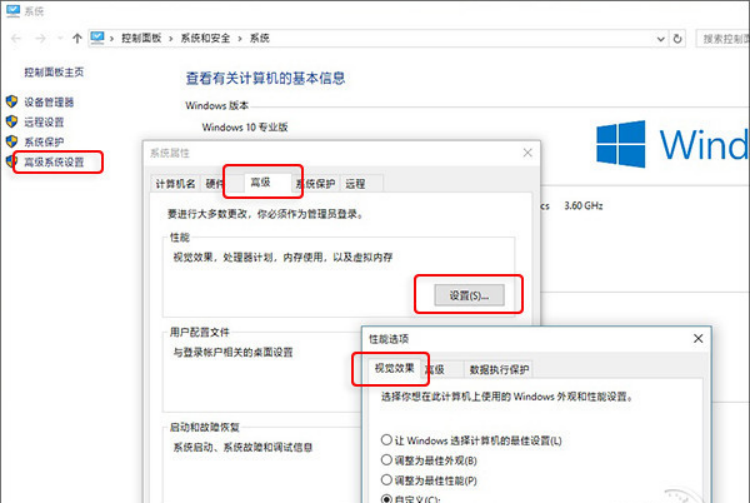750x503 pixels.
Task: Close the 性能选项 dialog
Action: [698, 339]
